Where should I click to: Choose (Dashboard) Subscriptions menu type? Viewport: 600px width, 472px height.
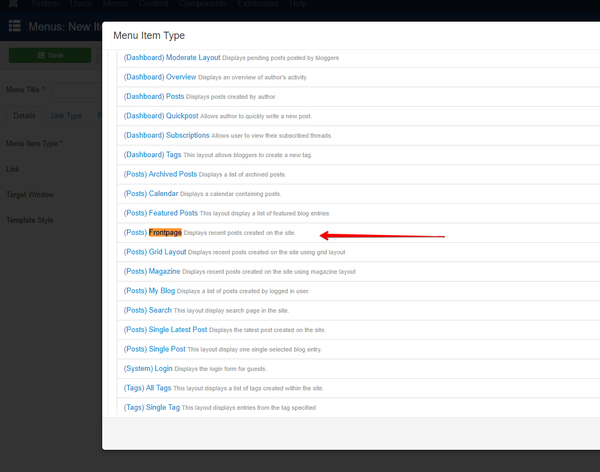point(166,135)
